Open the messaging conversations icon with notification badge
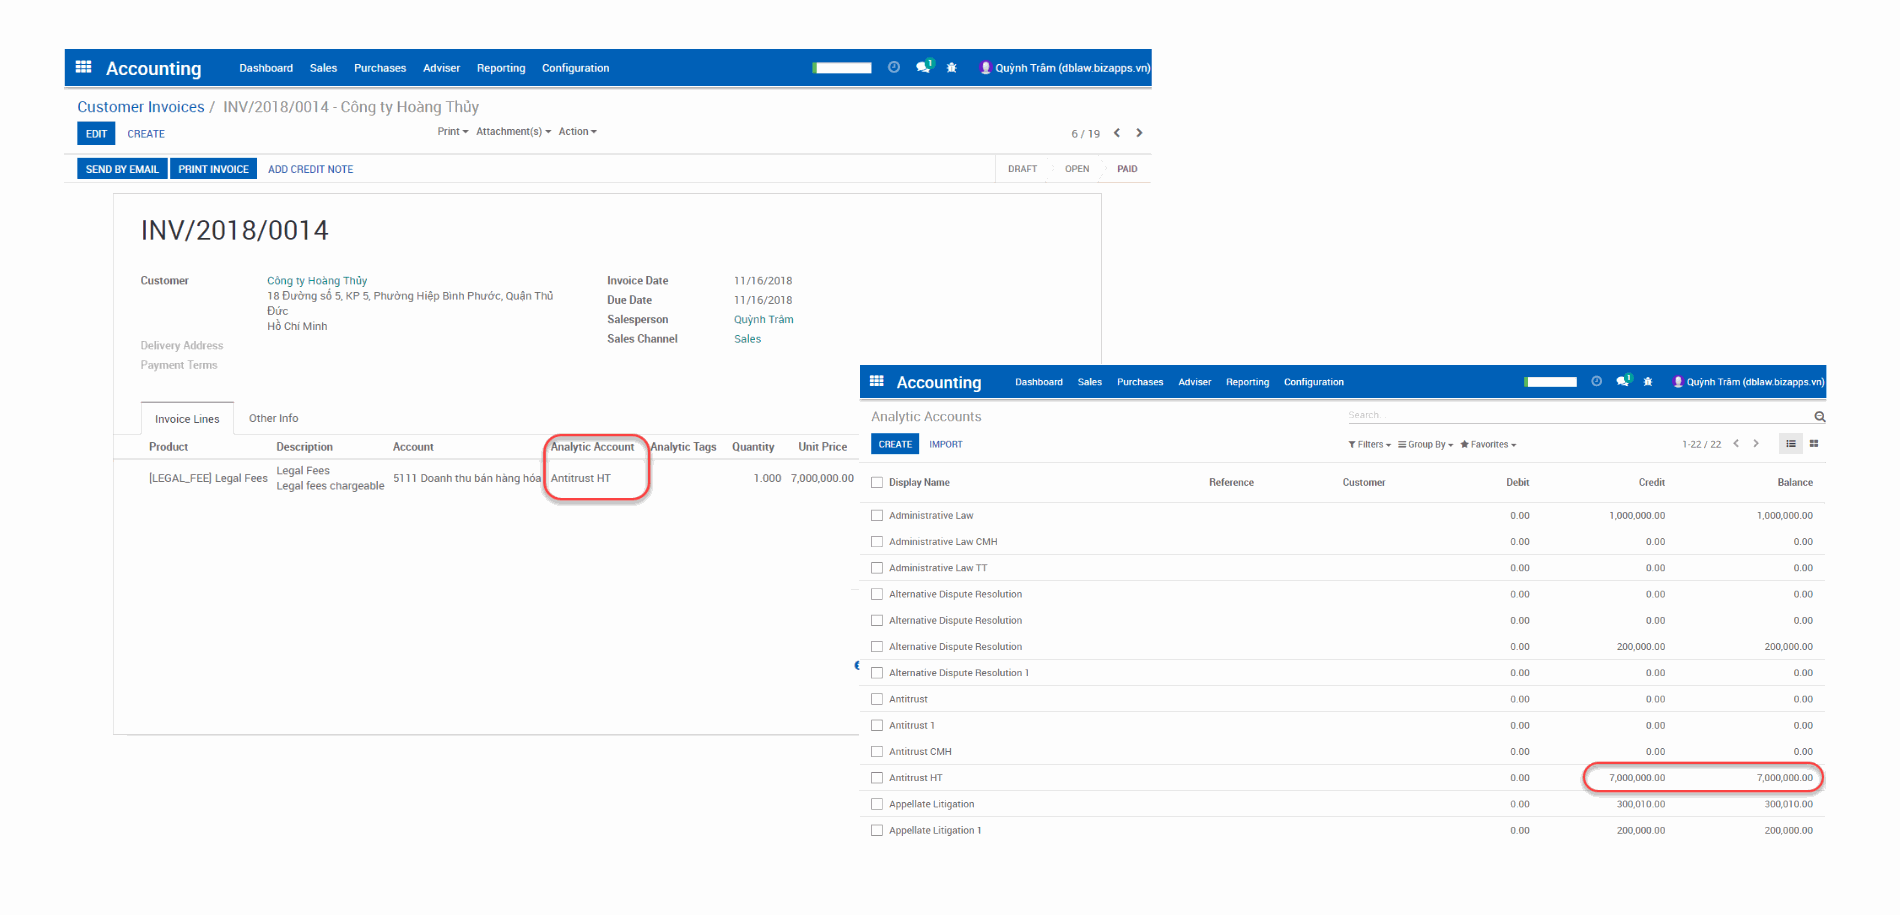 pyautogui.click(x=922, y=68)
